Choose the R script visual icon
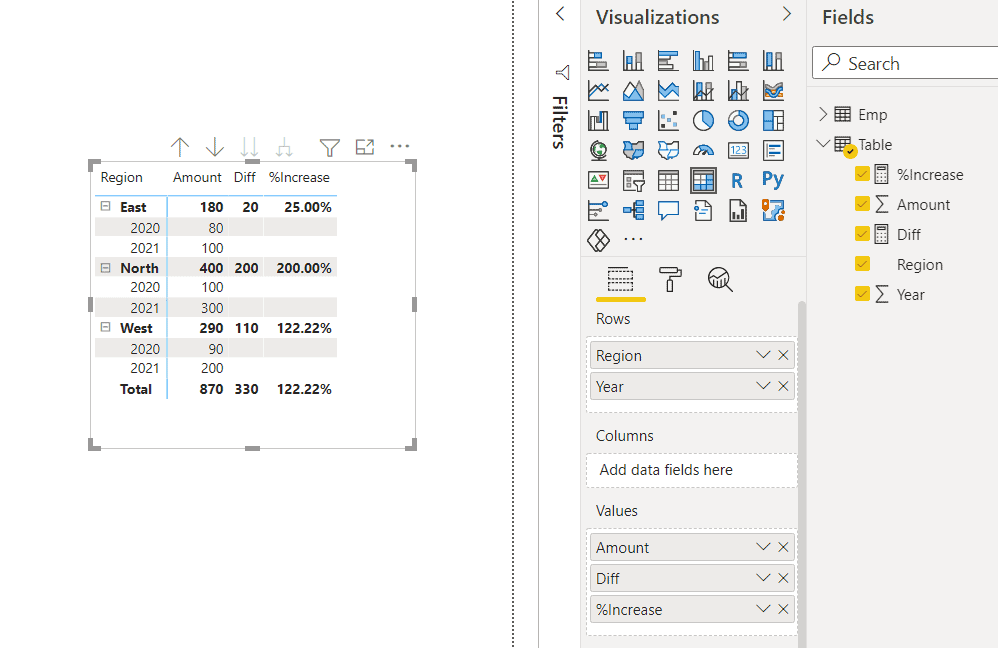The height and width of the screenshot is (648, 998). pos(738,180)
